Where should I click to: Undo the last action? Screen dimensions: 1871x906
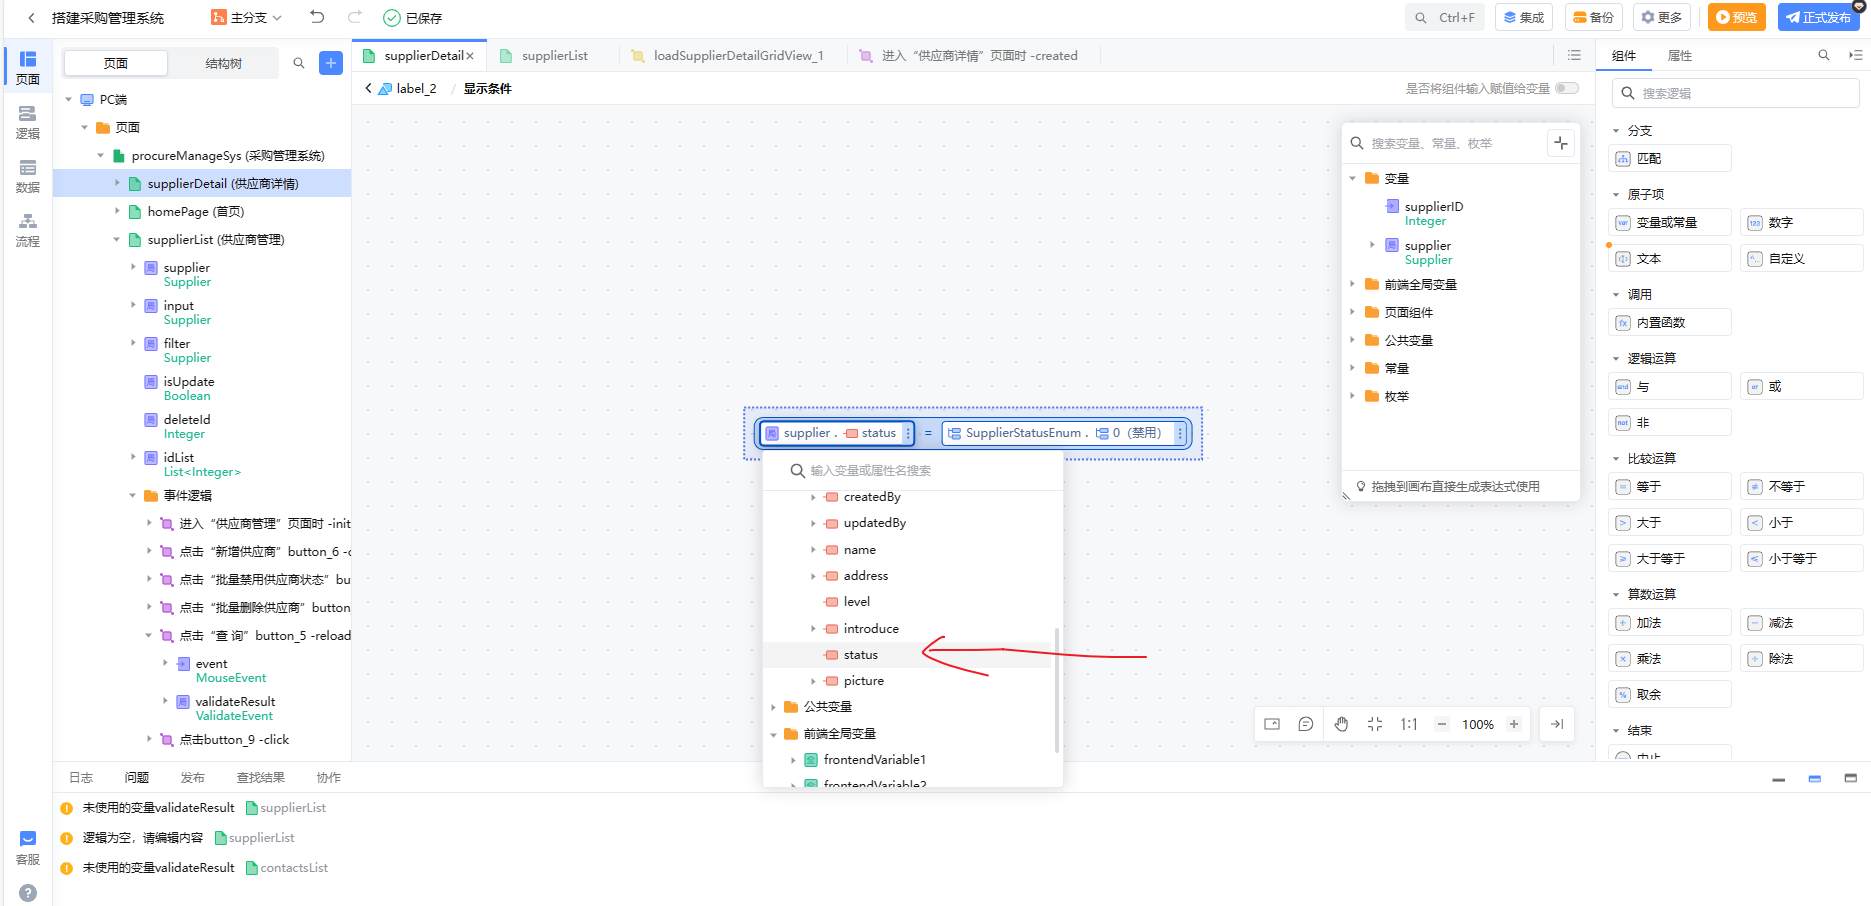coord(317,17)
